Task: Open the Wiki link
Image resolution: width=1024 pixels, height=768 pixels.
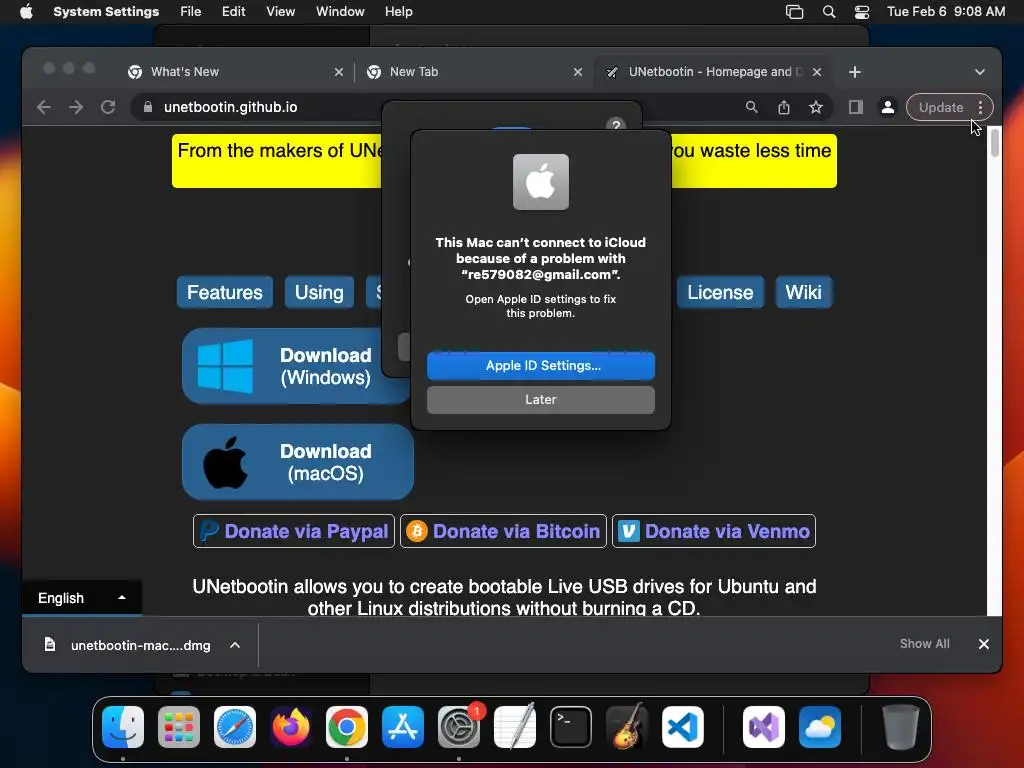Action: [803, 292]
